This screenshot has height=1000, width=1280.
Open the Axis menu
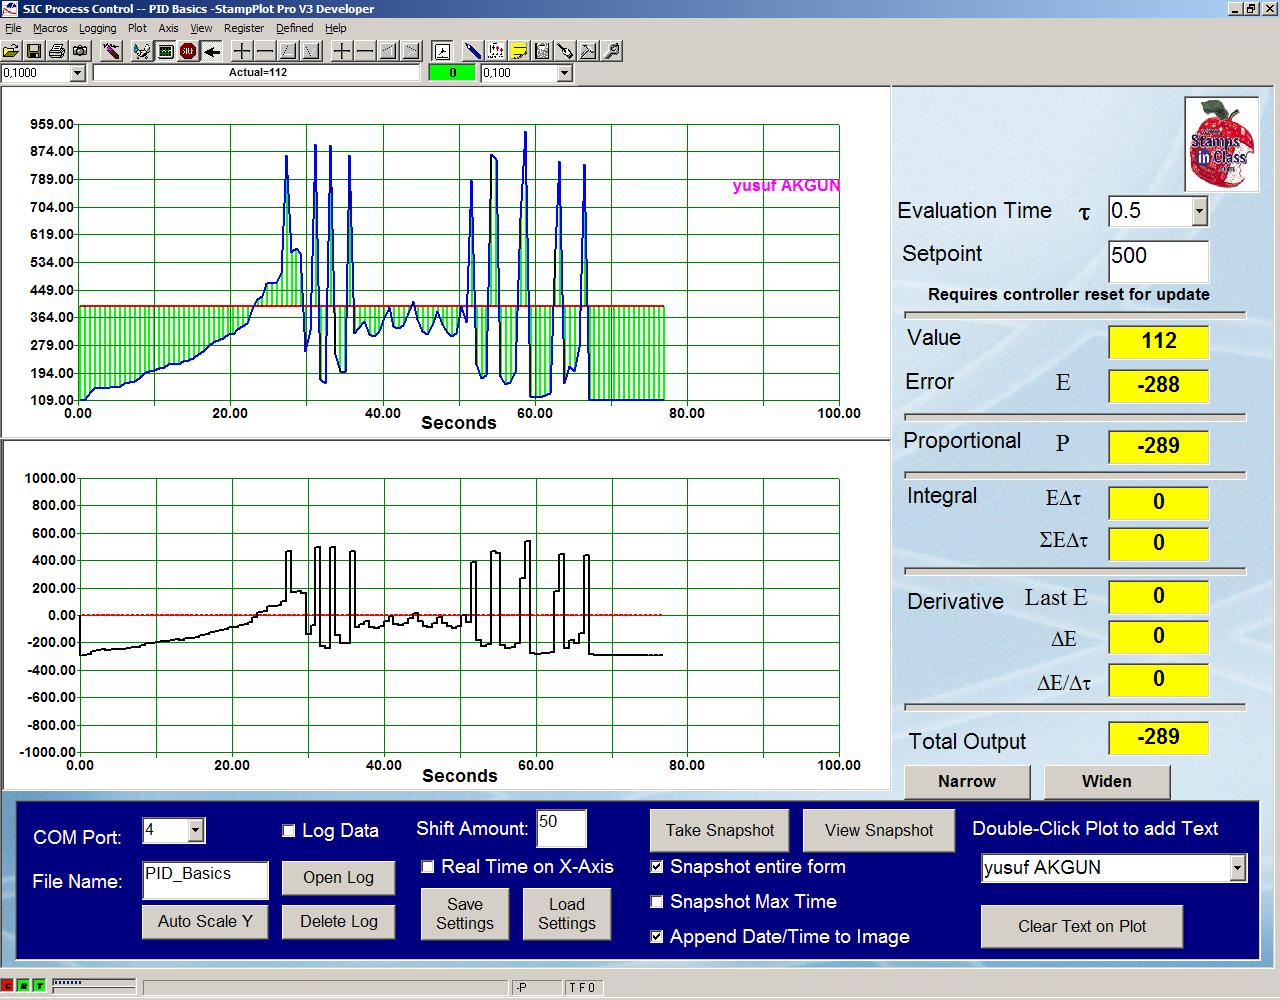(168, 28)
